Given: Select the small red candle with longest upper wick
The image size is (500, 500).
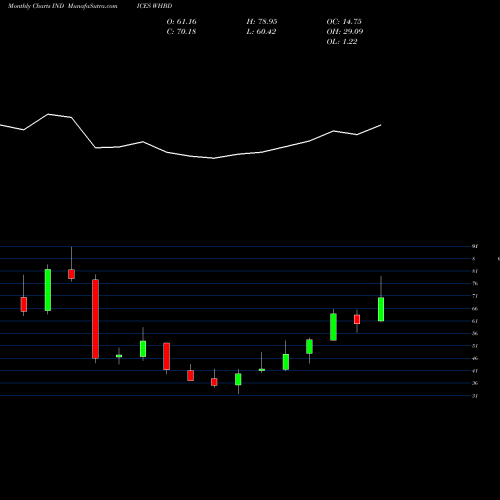Looking at the screenshot, I should (x=71, y=274).
